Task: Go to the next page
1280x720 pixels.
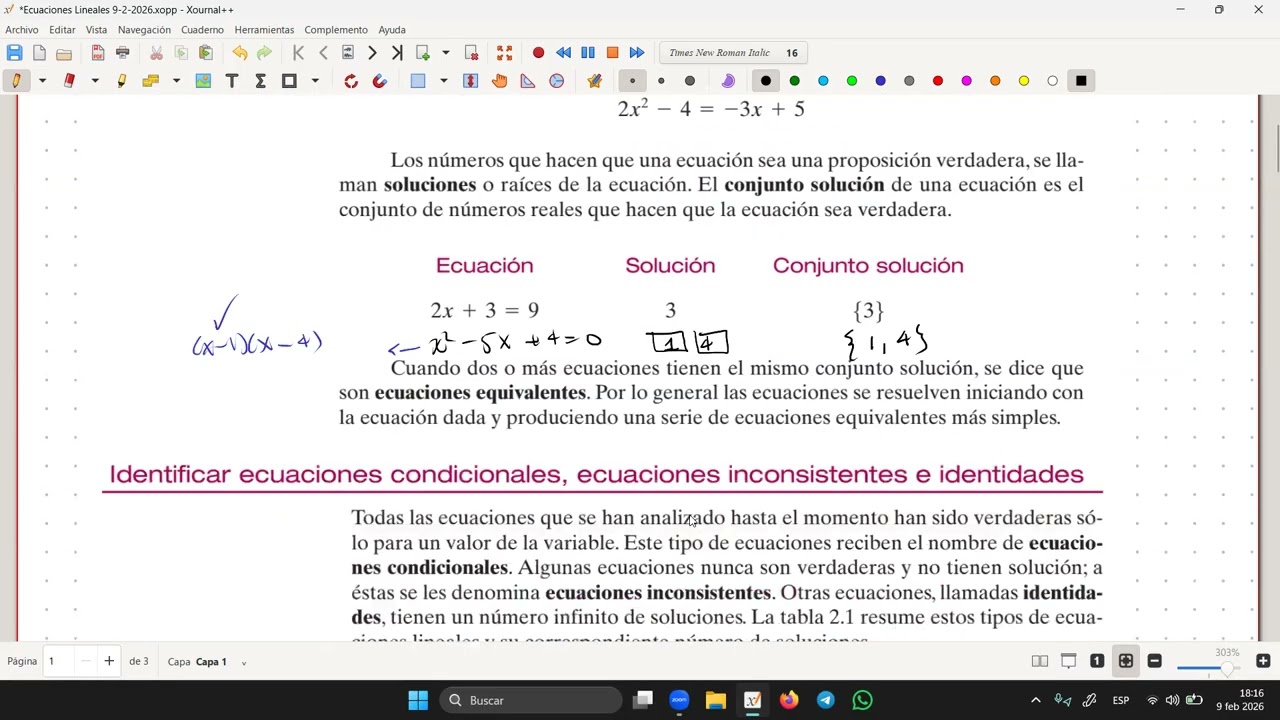Action: click(372, 53)
